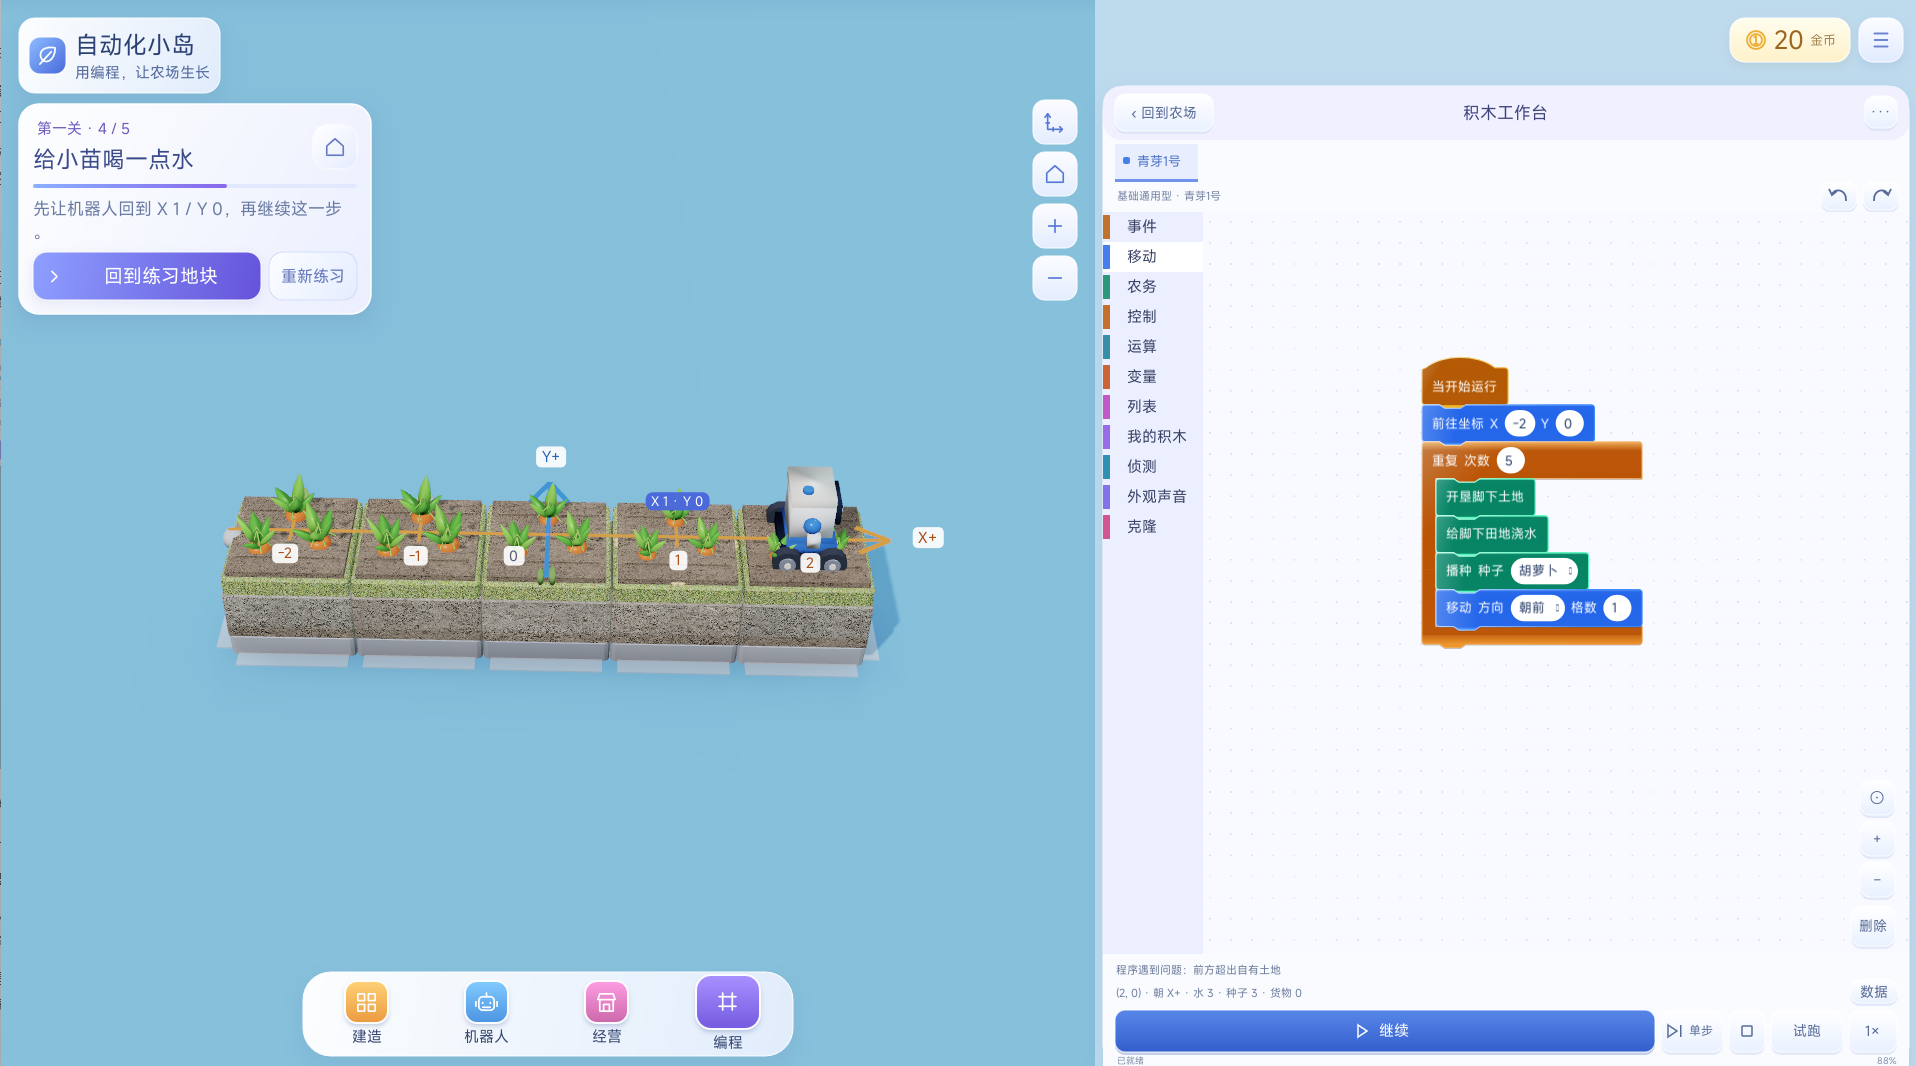This screenshot has width=1916, height=1066.
Task: Click 回到农场 back button
Action: pyautogui.click(x=1163, y=113)
